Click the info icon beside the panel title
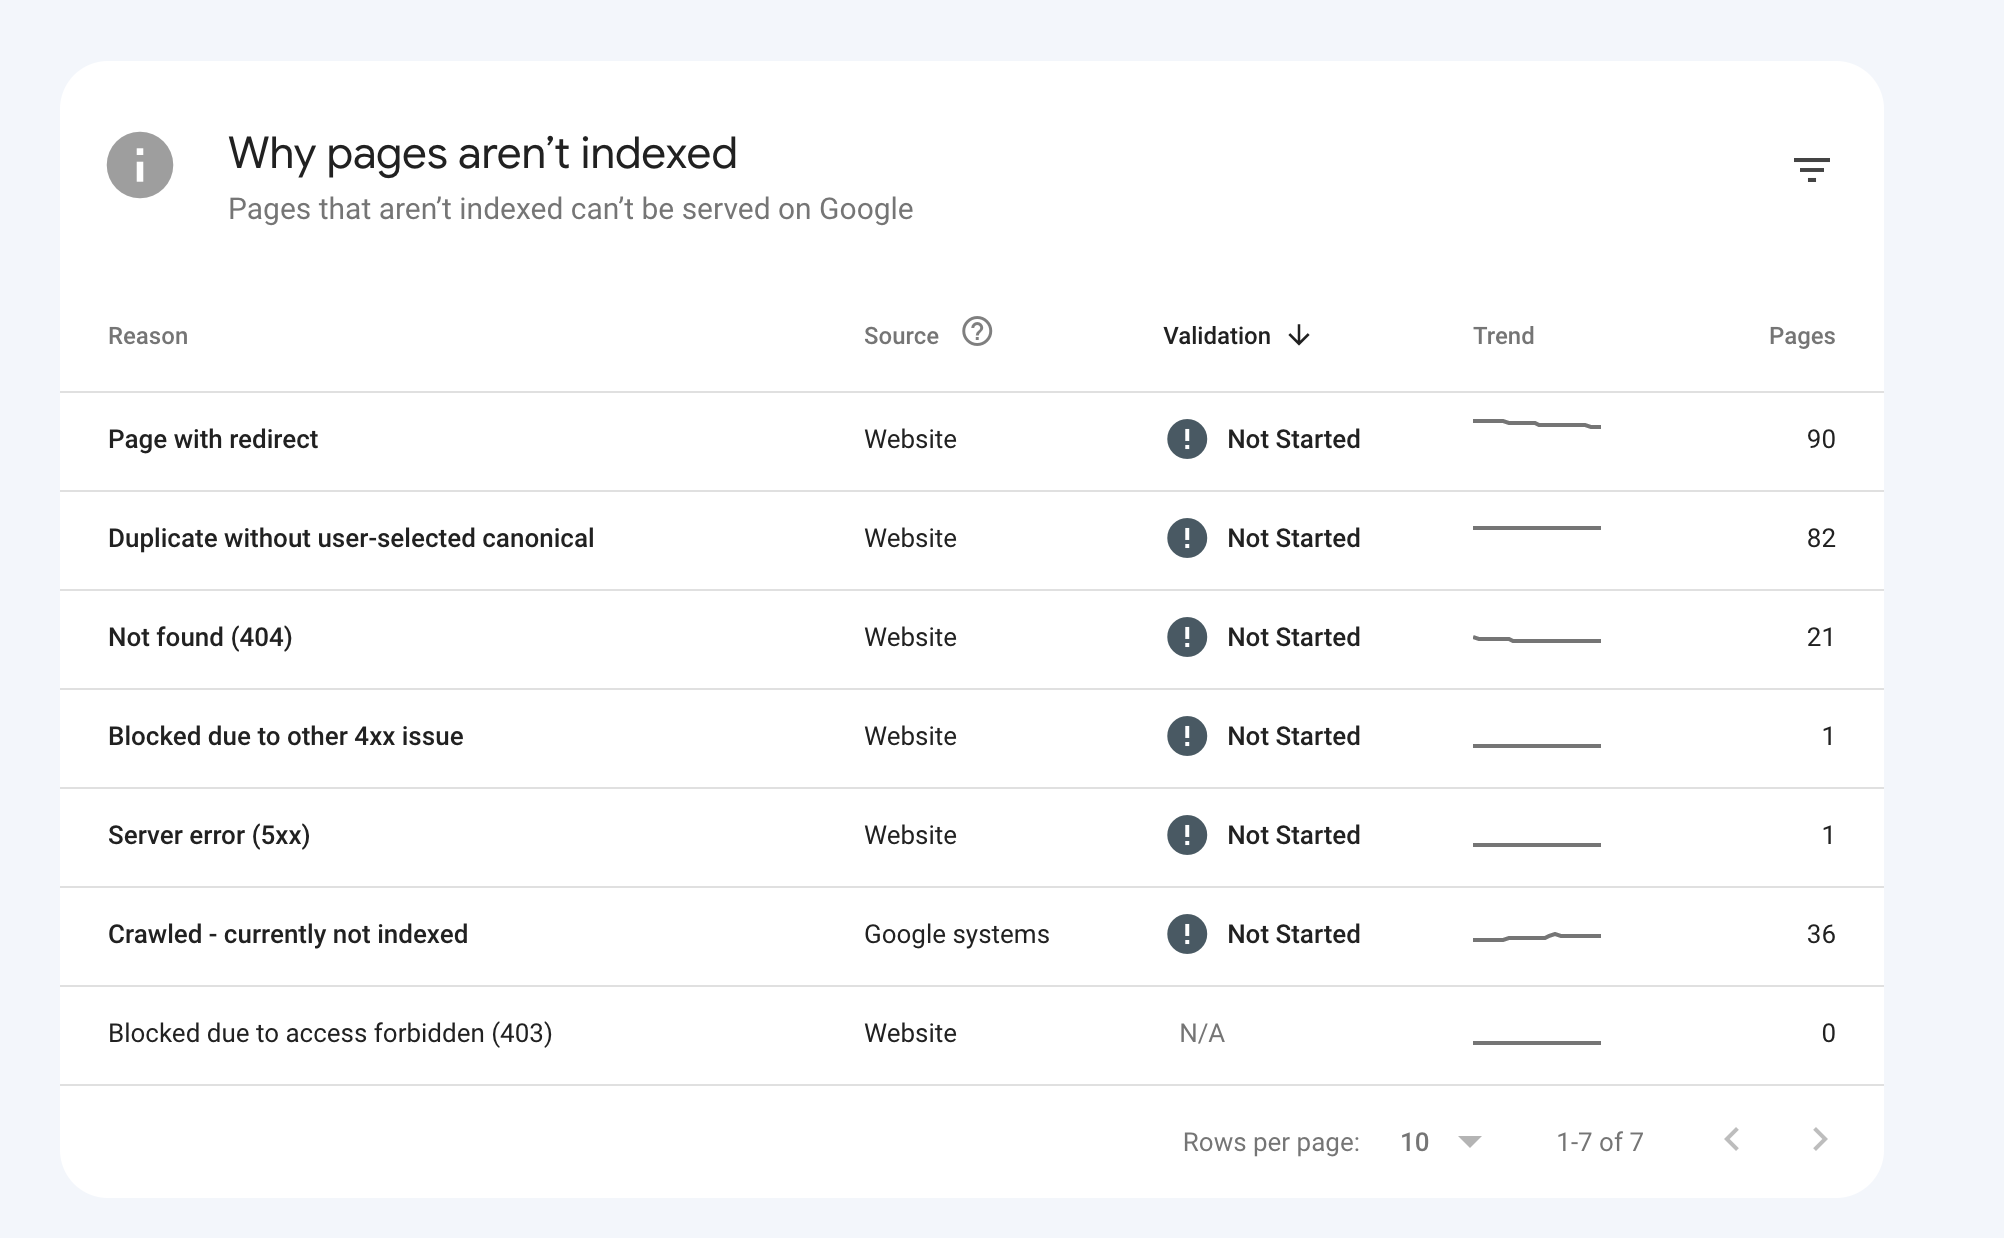Image resolution: width=2004 pixels, height=1238 pixels. (138, 164)
